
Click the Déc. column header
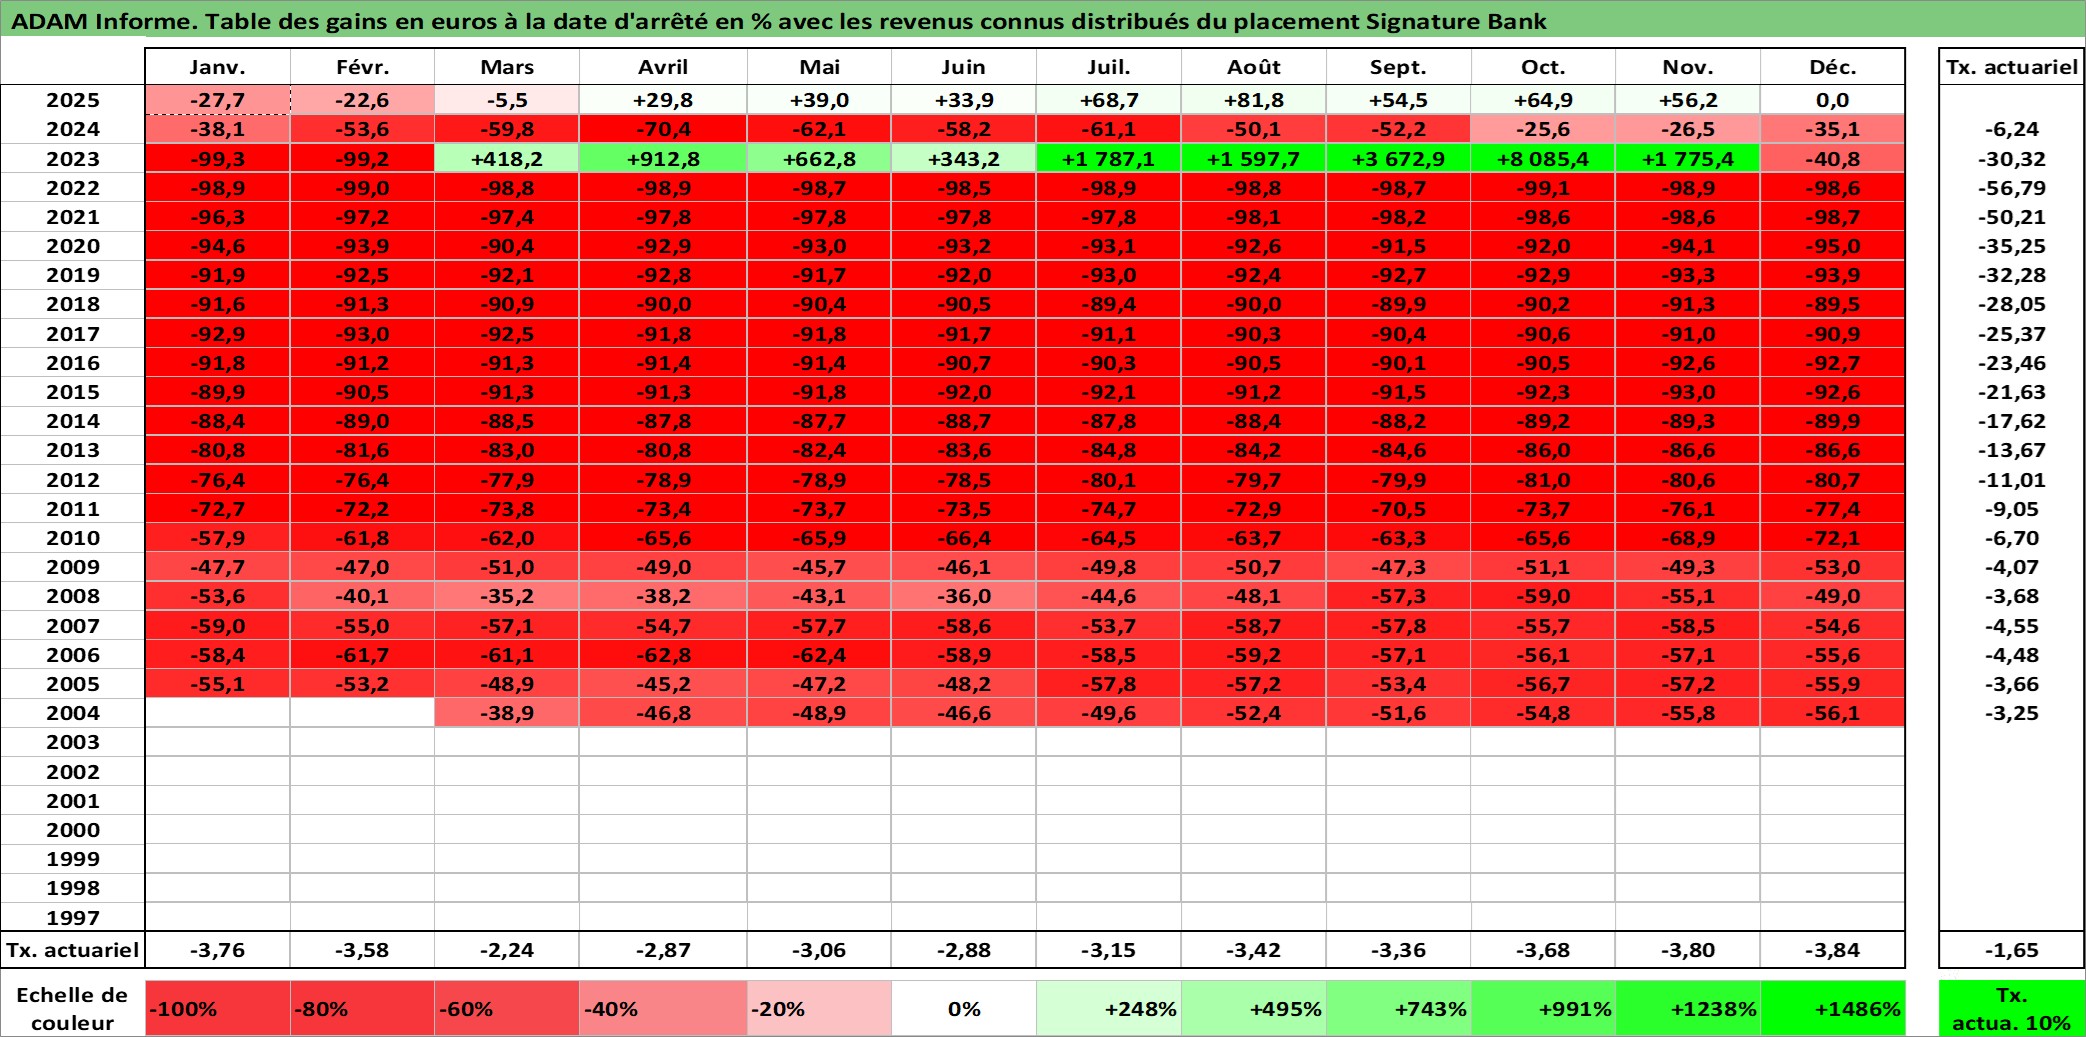(x=1832, y=67)
